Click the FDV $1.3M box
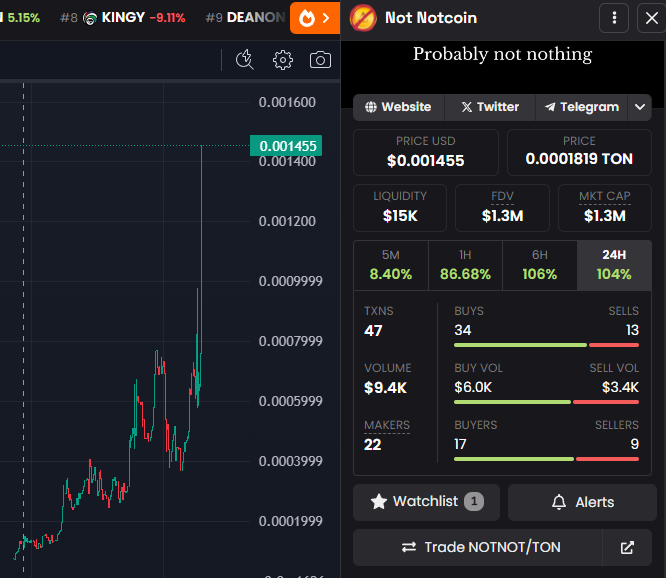 point(502,208)
